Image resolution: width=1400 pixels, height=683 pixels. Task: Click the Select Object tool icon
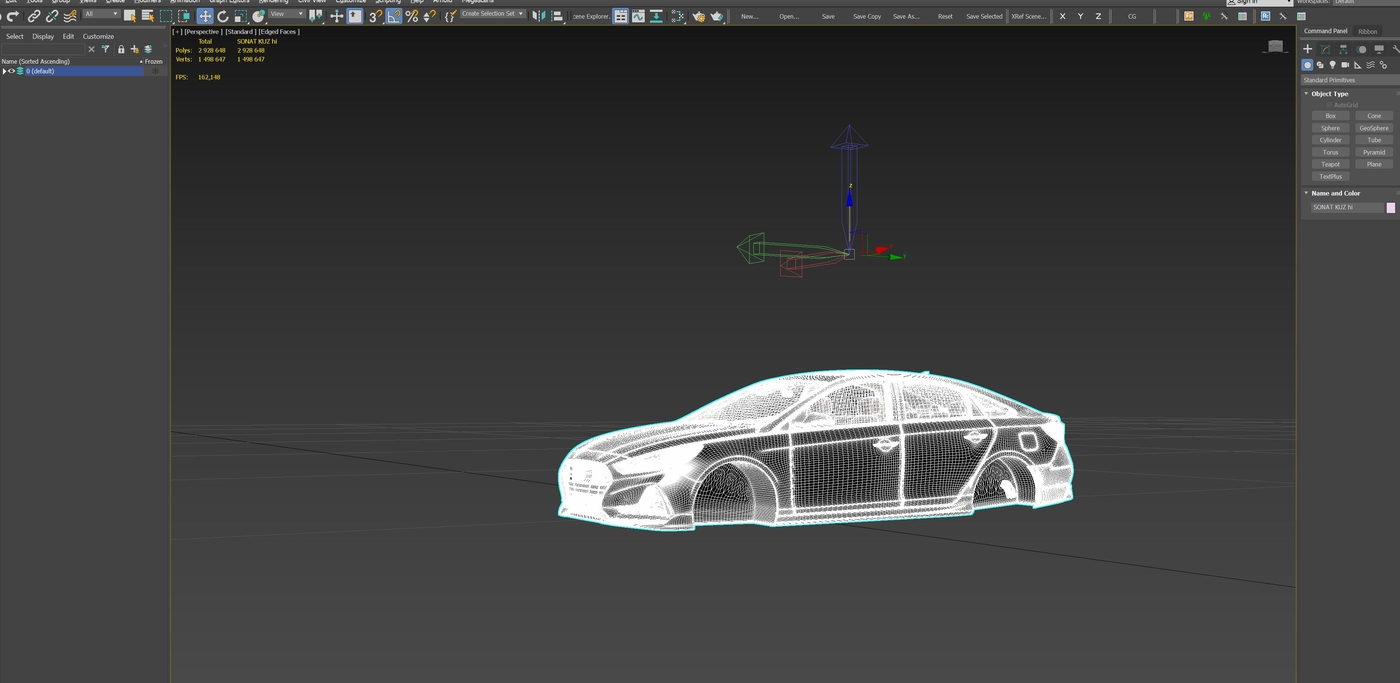[x=130, y=16]
